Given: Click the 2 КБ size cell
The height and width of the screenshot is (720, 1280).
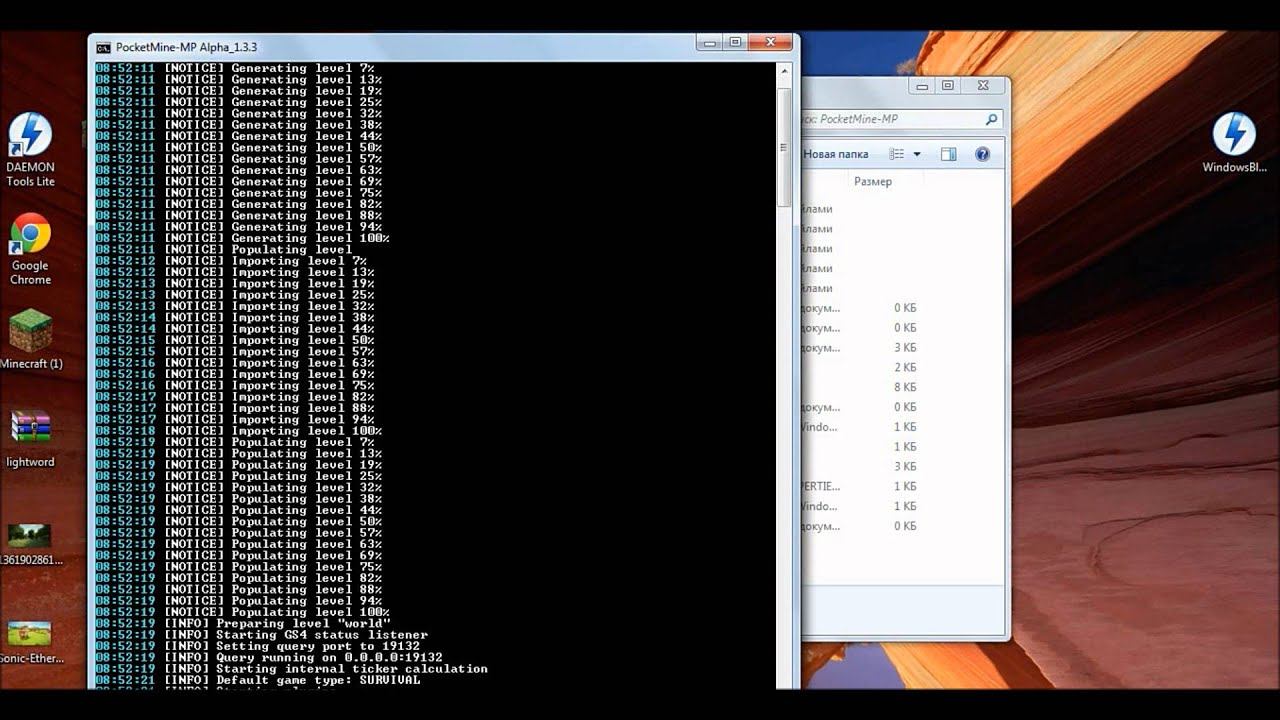Looking at the screenshot, I should coord(905,368).
